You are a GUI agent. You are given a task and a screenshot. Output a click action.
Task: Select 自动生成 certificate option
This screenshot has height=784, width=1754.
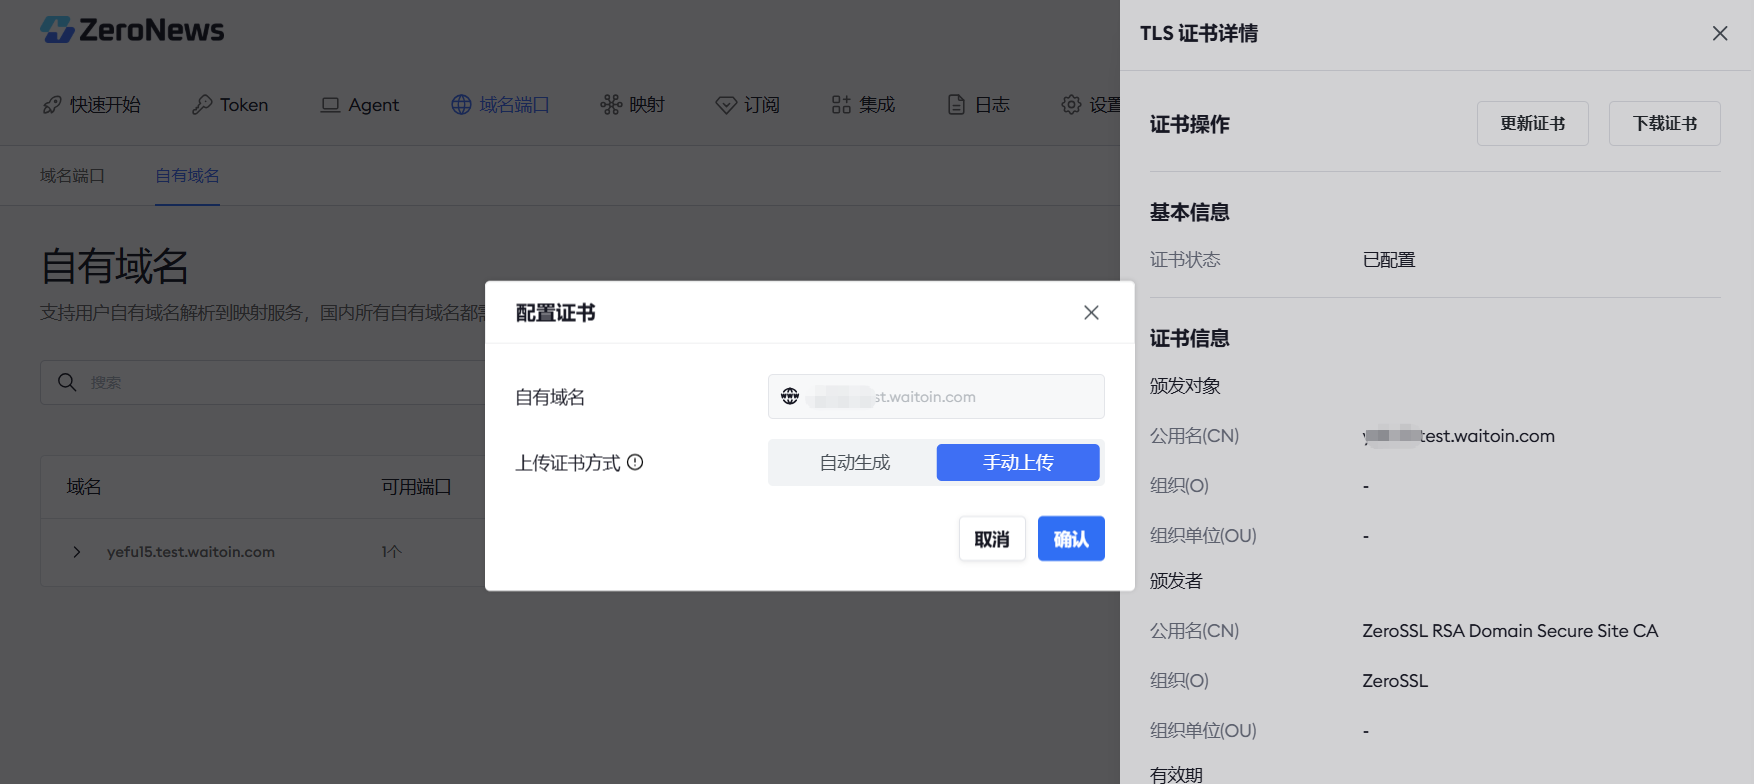click(x=854, y=463)
